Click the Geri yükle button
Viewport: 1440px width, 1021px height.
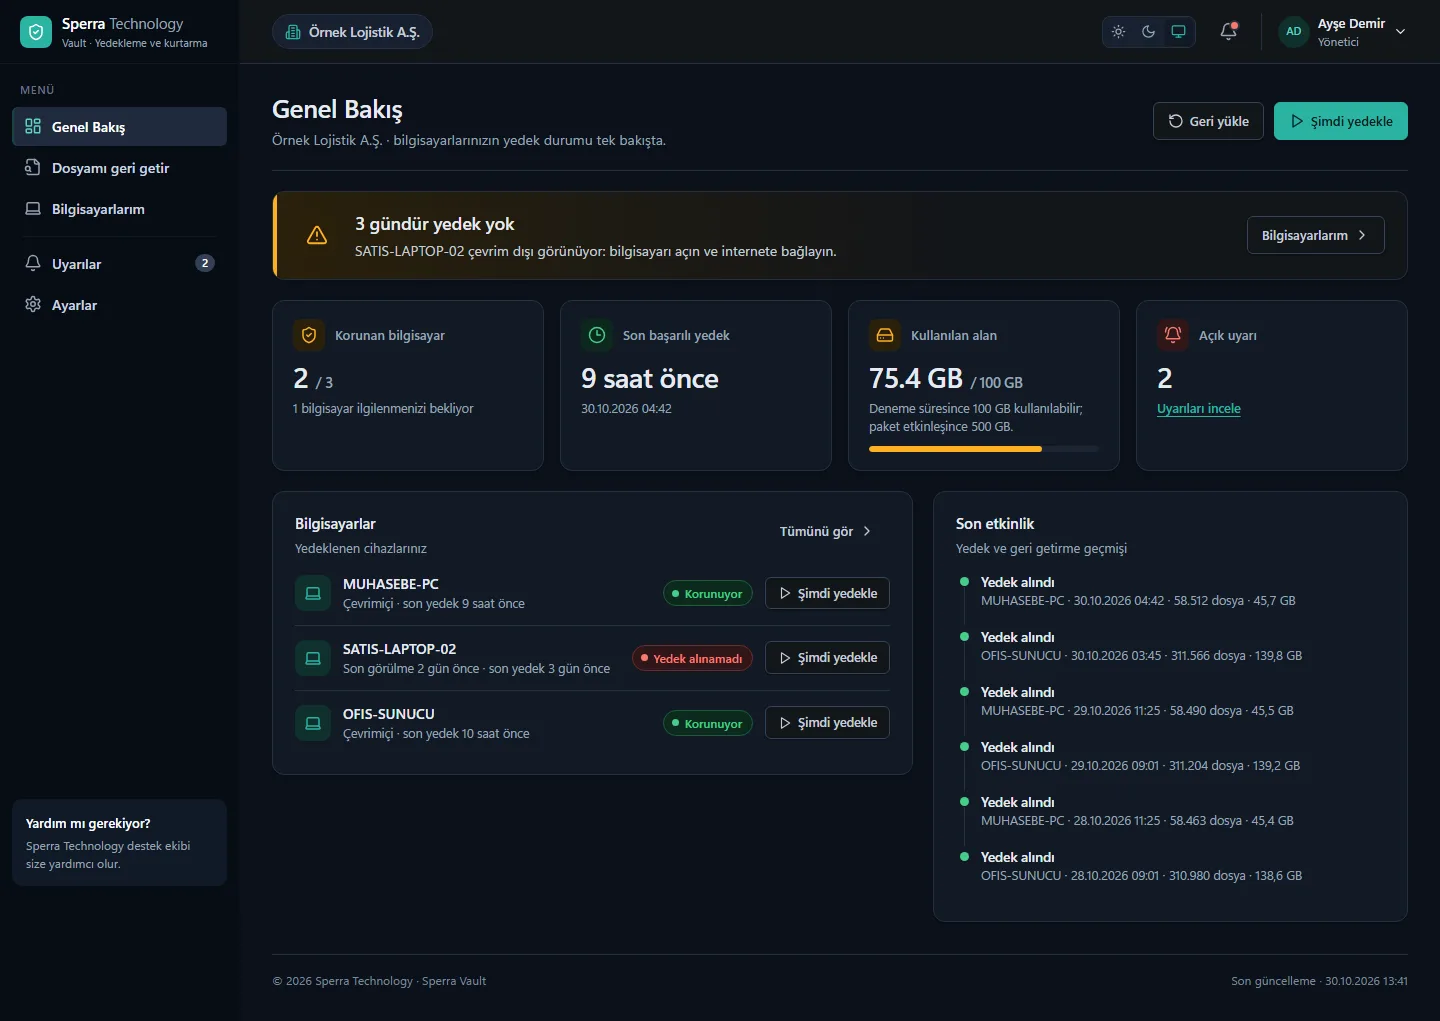pyautogui.click(x=1208, y=121)
